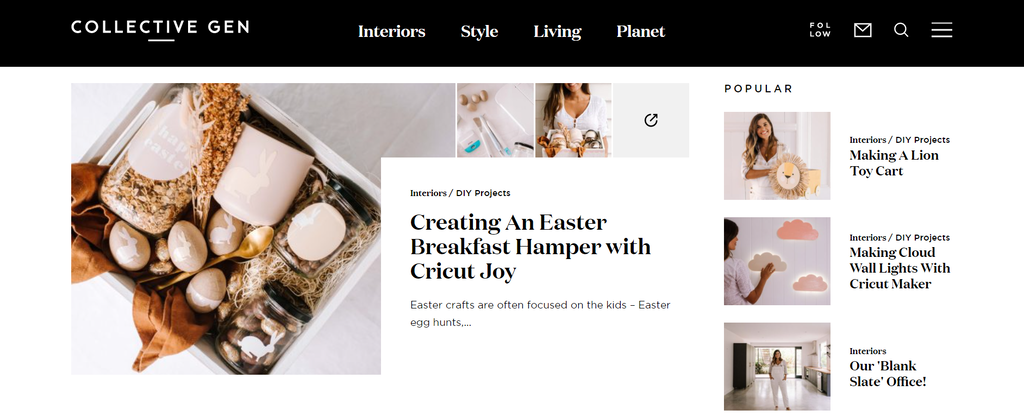Click the cloud wall lights thumbnail
This screenshot has height=416, width=1024.
pyautogui.click(x=777, y=261)
